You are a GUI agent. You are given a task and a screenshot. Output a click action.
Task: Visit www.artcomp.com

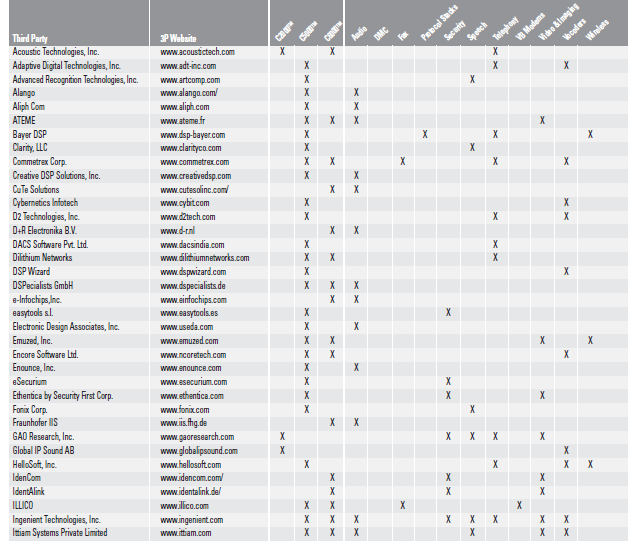(190, 80)
